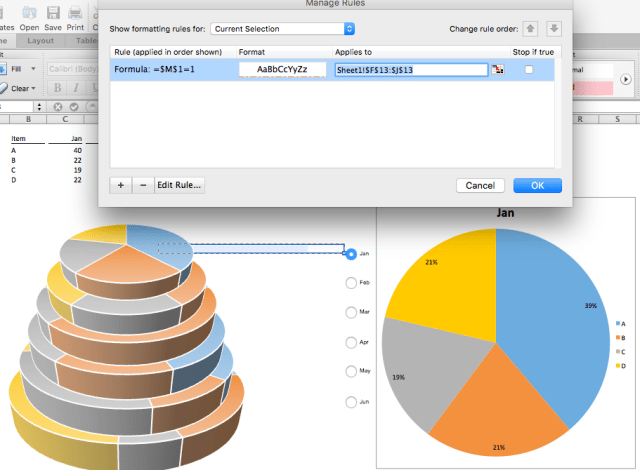This screenshot has height=470, width=640.
Task: Click column C header
Action: tap(65, 119)
